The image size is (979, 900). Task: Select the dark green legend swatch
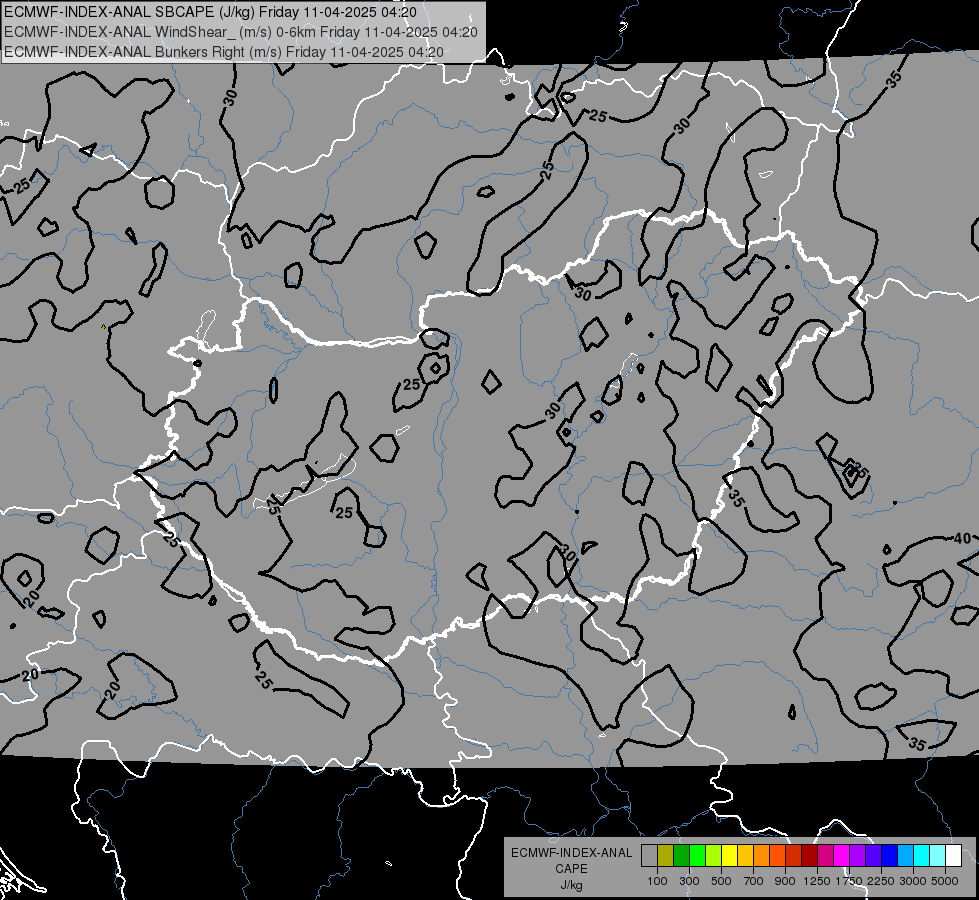682,856
